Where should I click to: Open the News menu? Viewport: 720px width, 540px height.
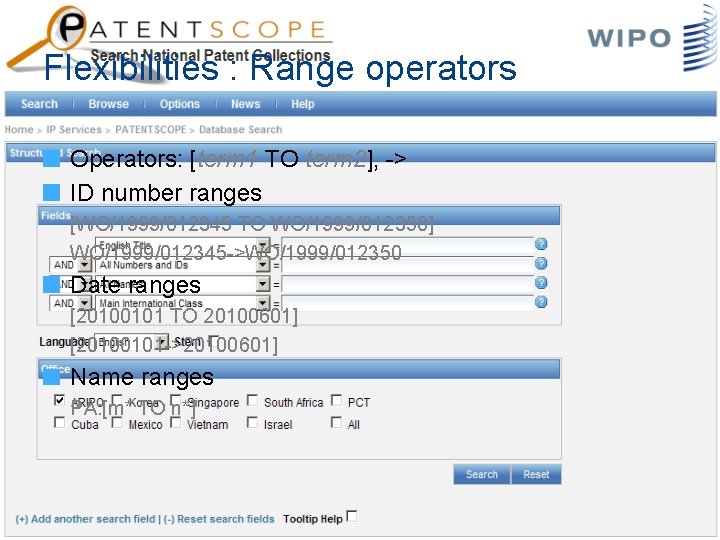coord(246,104)
